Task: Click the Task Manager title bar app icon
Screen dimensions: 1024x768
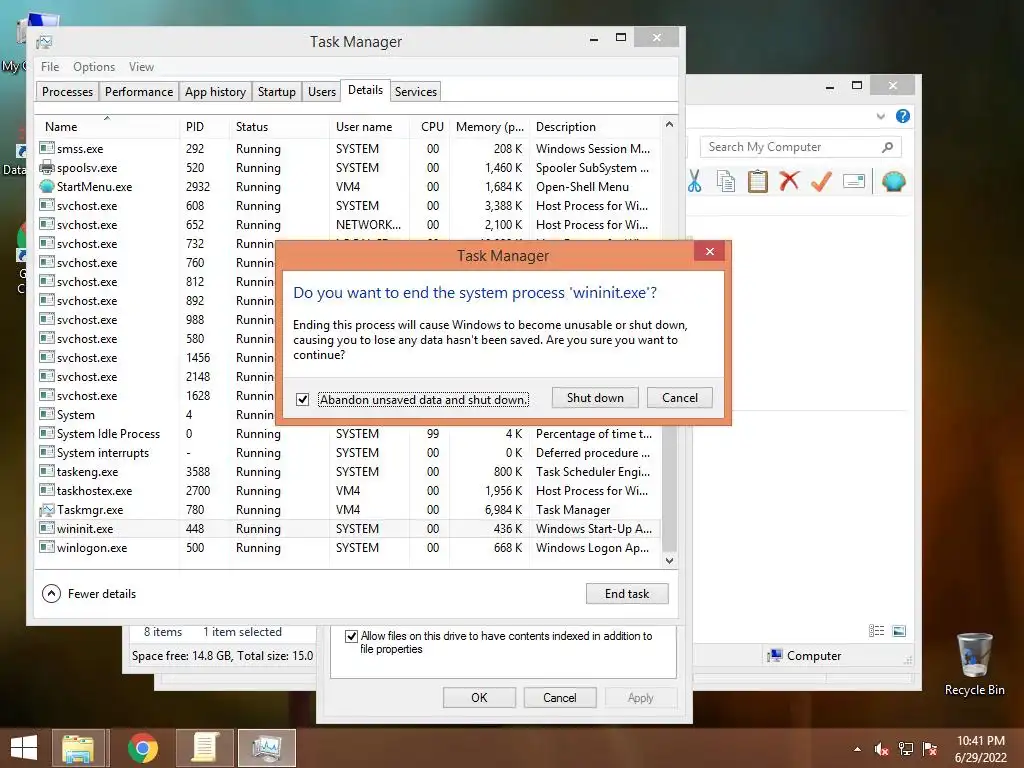Action: pos(44,42)
